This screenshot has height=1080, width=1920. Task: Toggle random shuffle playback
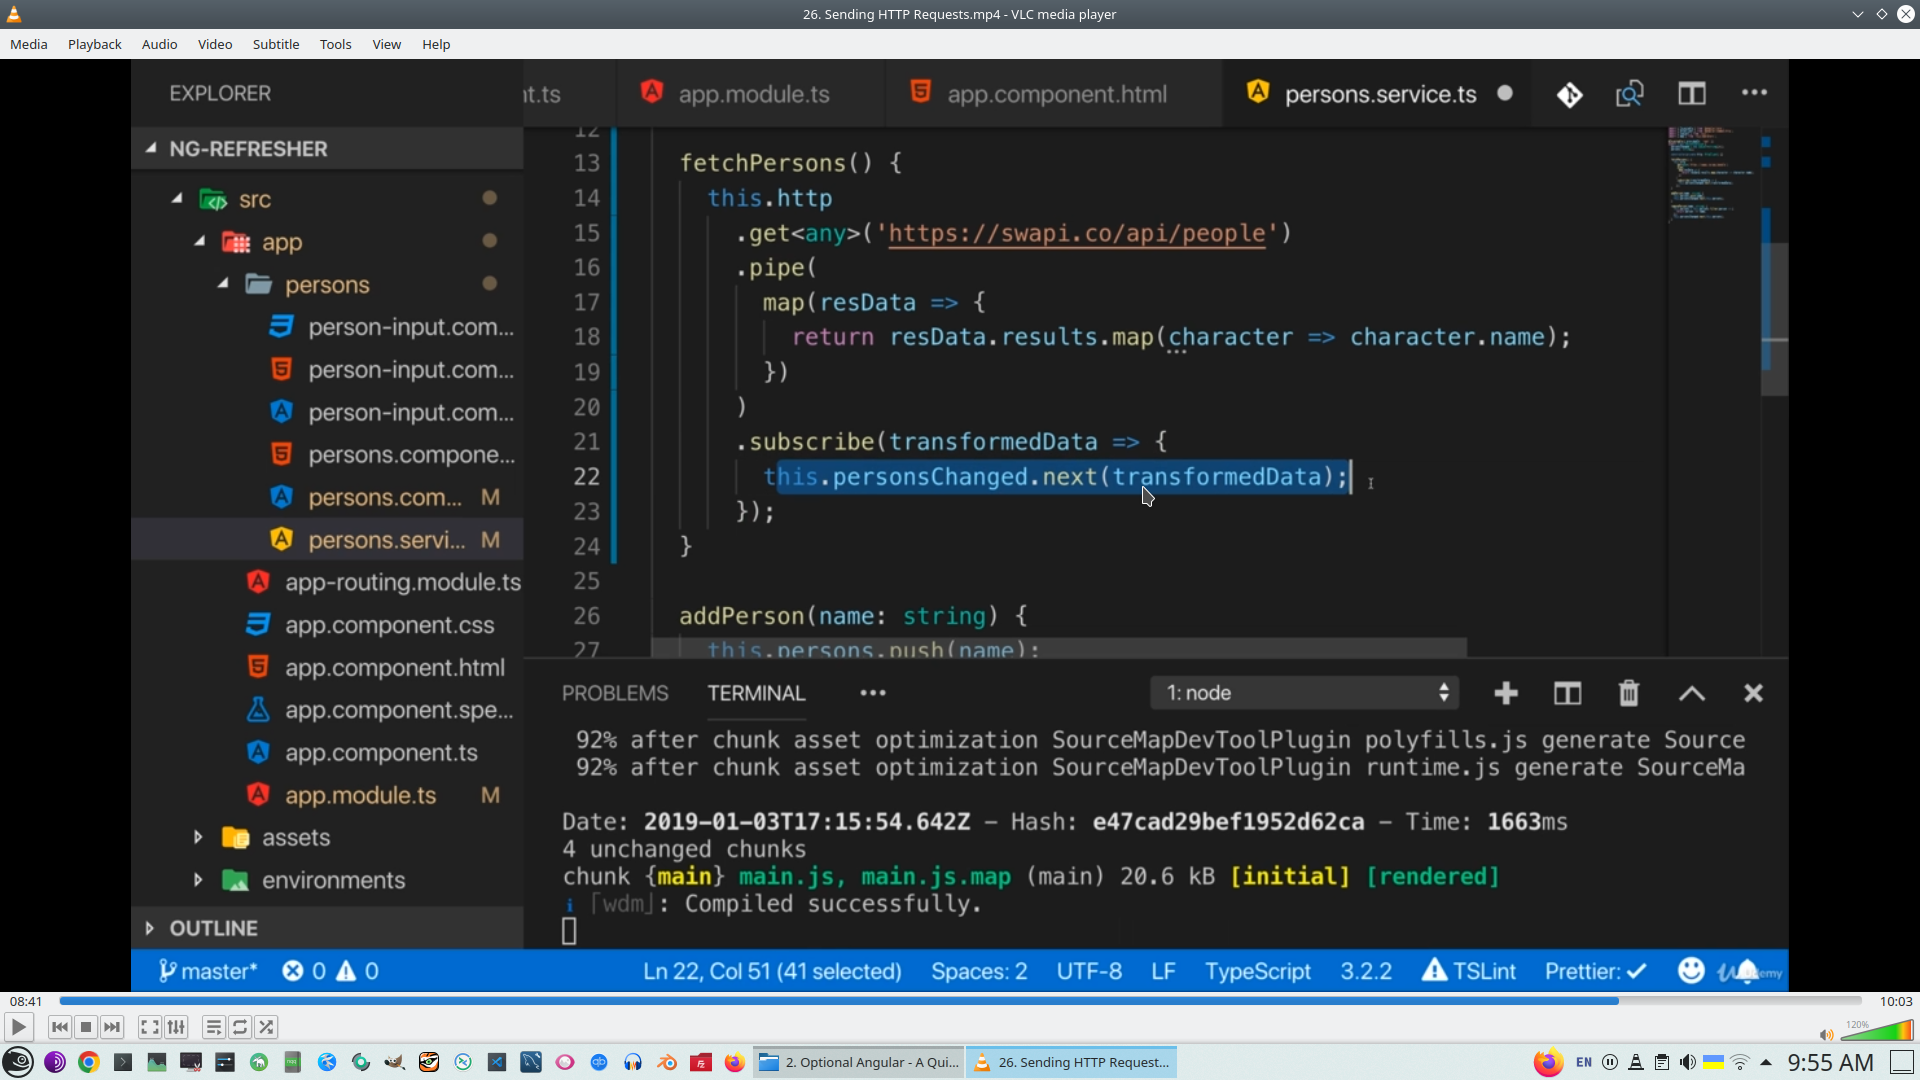coord(266,1027)
